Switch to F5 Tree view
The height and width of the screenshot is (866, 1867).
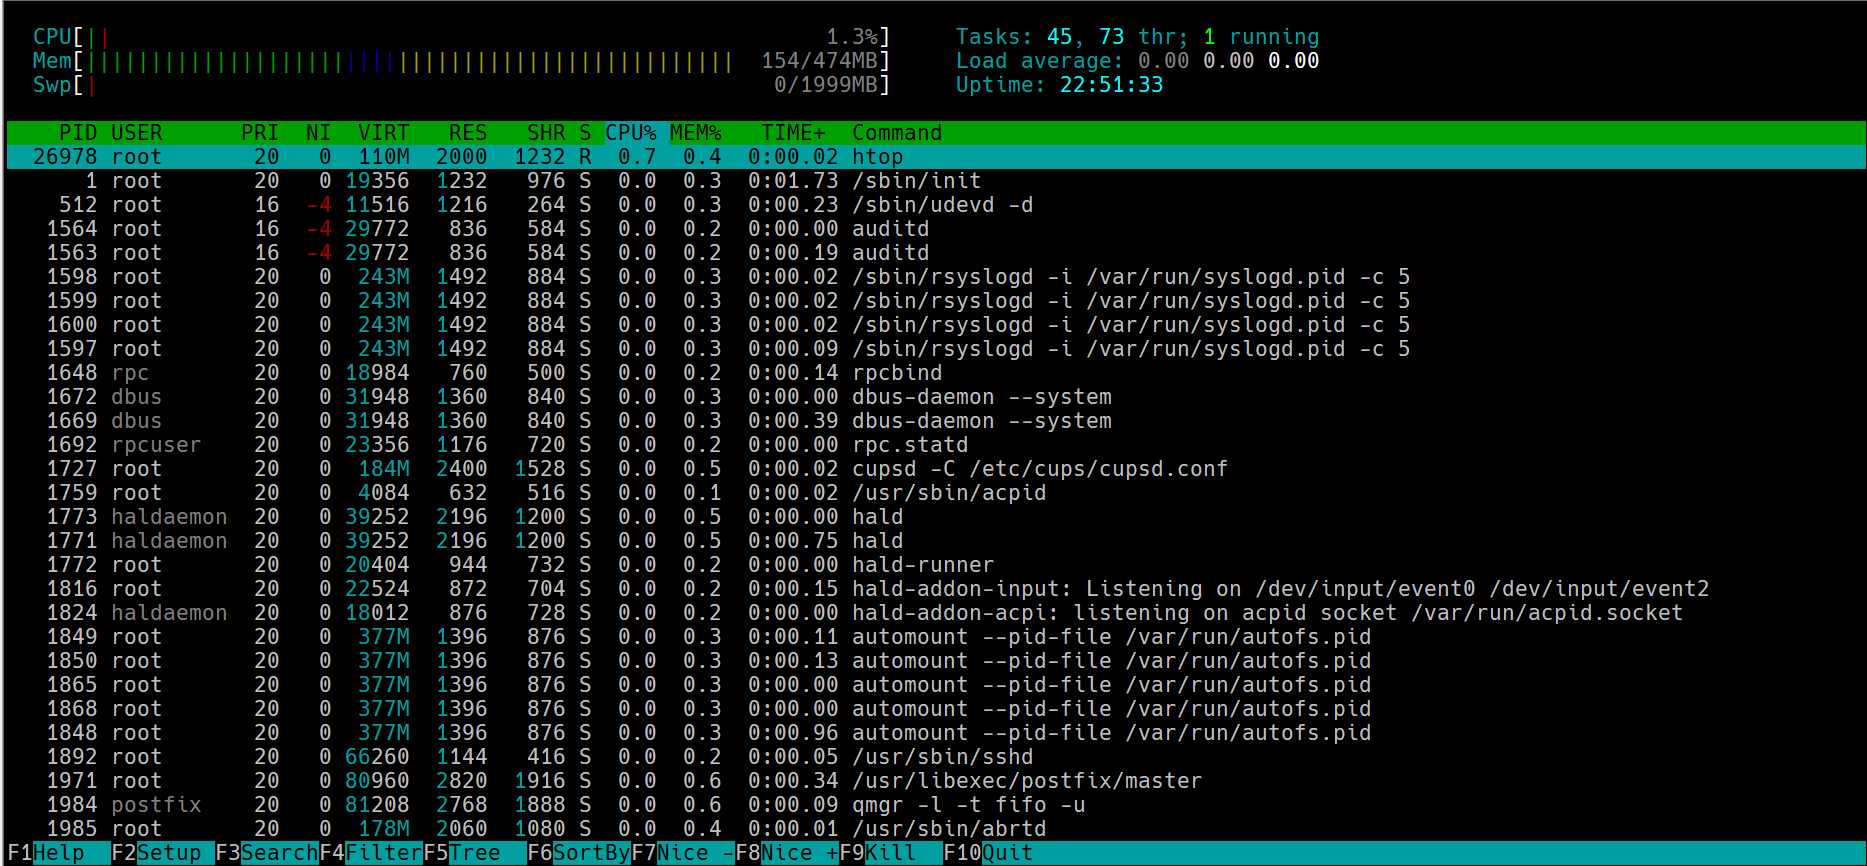pos(474,853)
